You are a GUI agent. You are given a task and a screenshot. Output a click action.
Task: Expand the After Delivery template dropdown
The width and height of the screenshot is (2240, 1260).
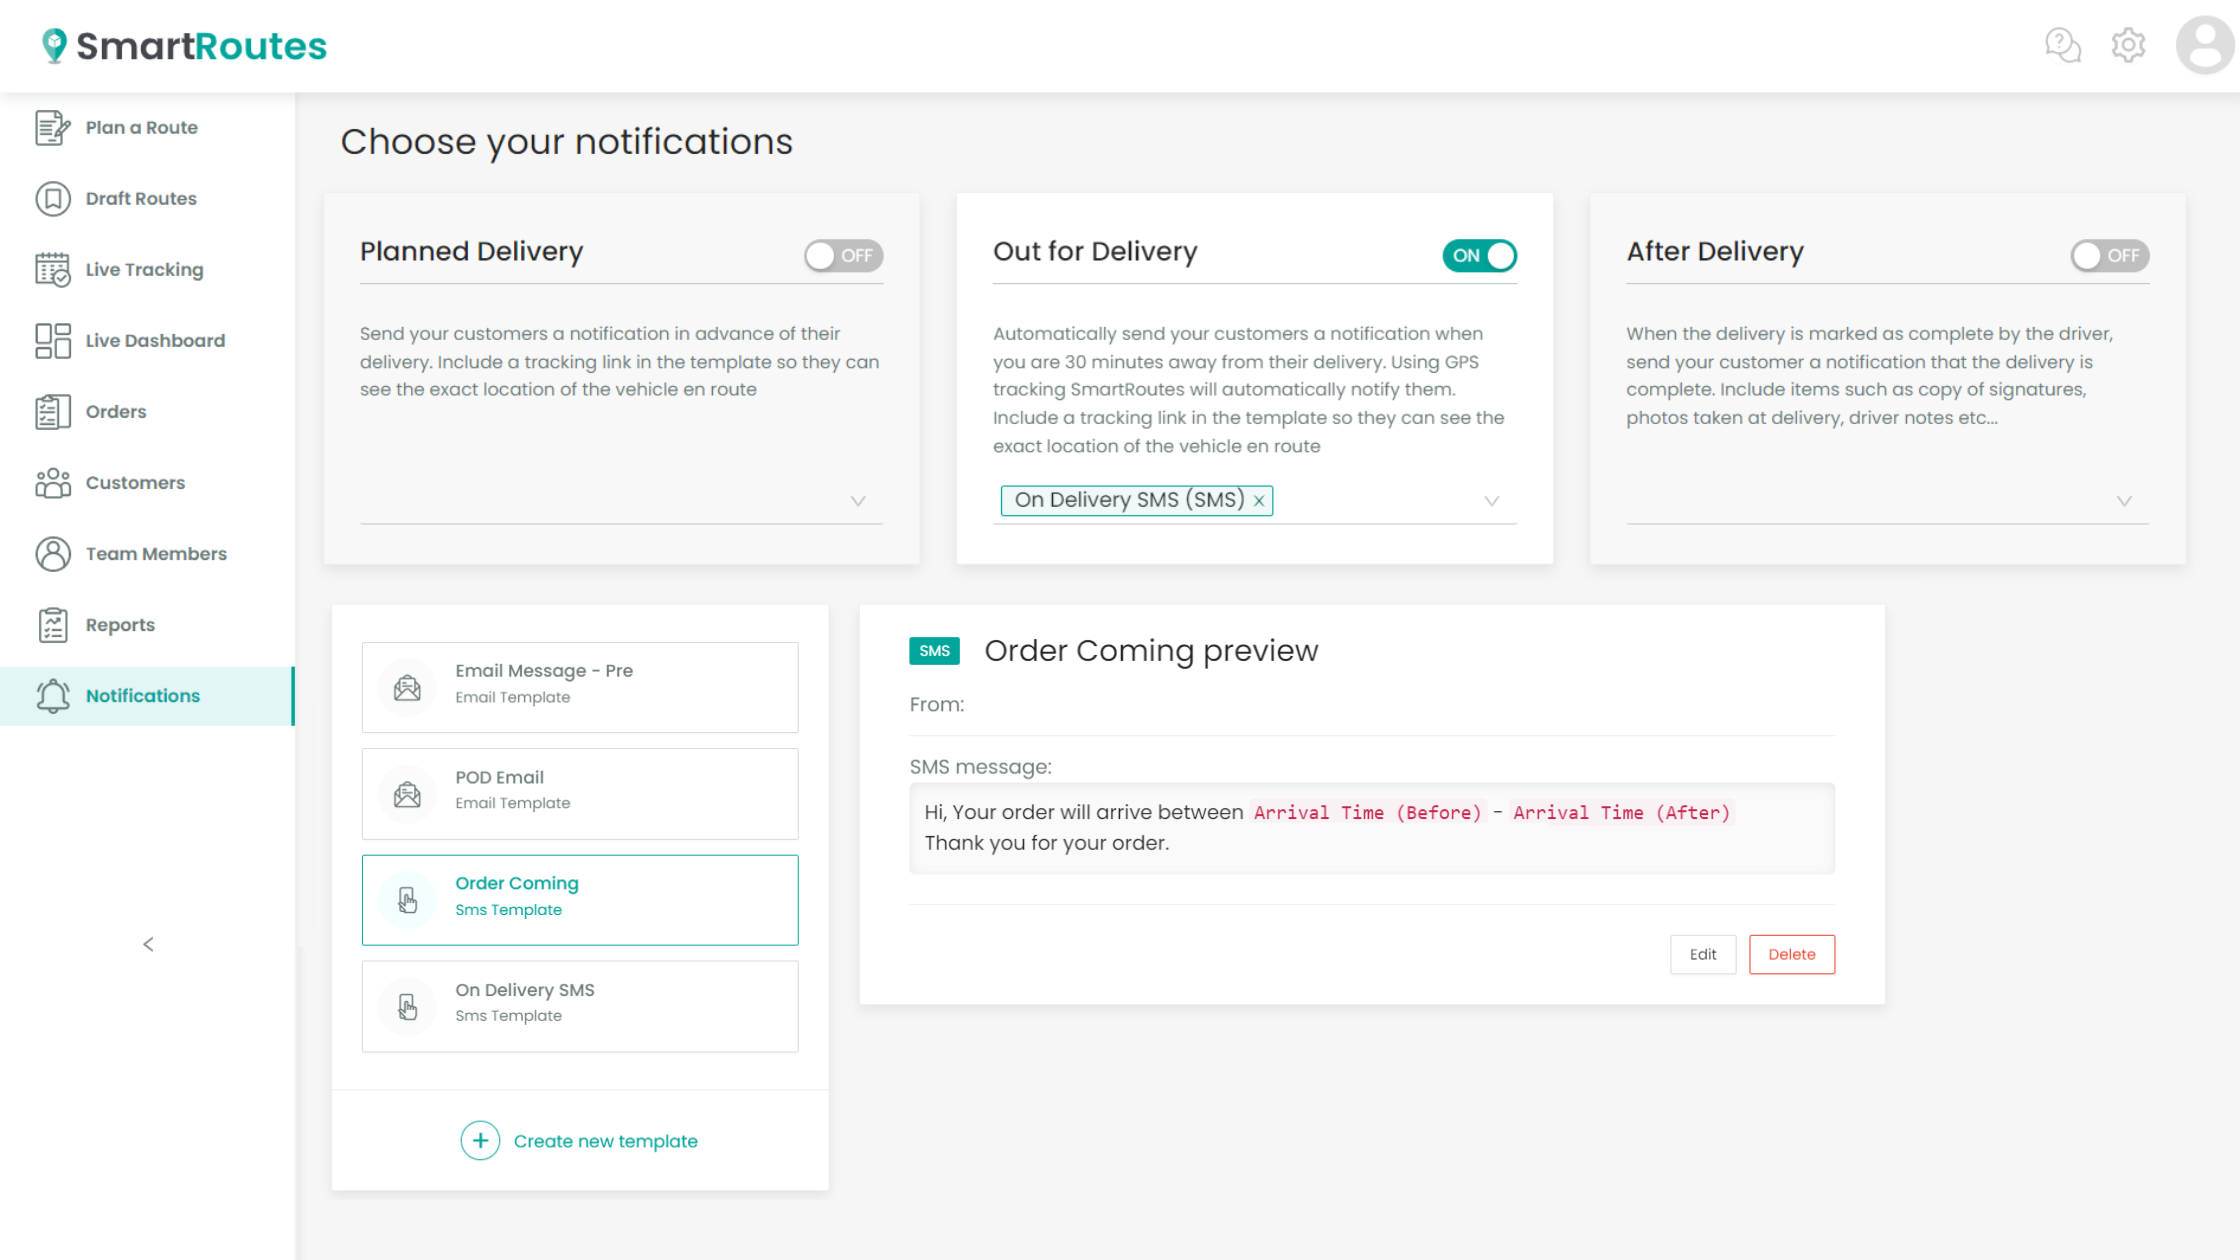point(2124,501)
